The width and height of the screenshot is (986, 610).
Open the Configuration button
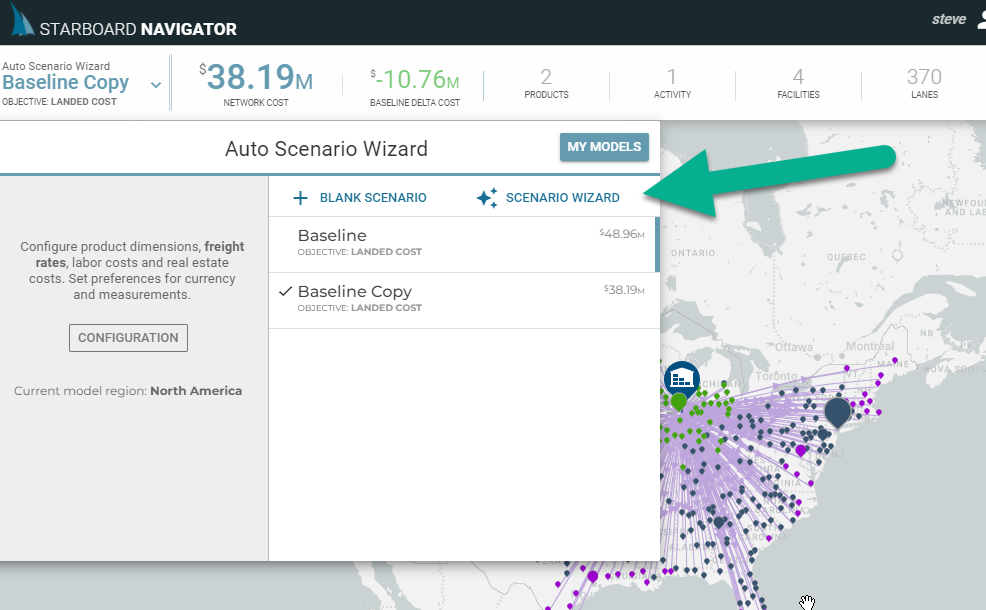point(128,338)
